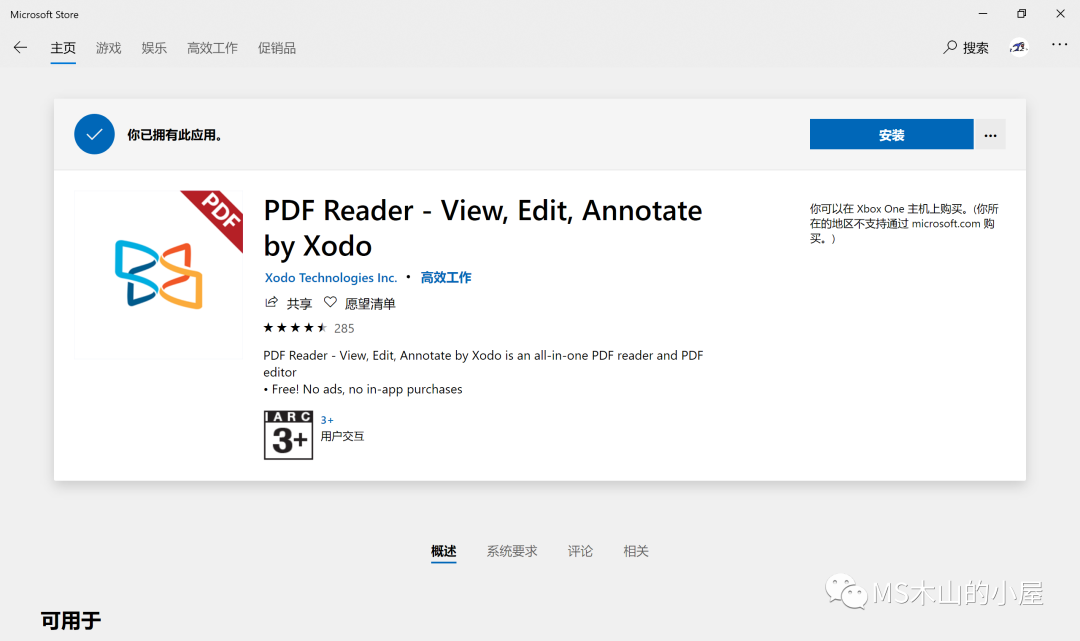Screen dimensions: 1080x641
Task: Switch to 系统要求 section tab
Action: 512,551
